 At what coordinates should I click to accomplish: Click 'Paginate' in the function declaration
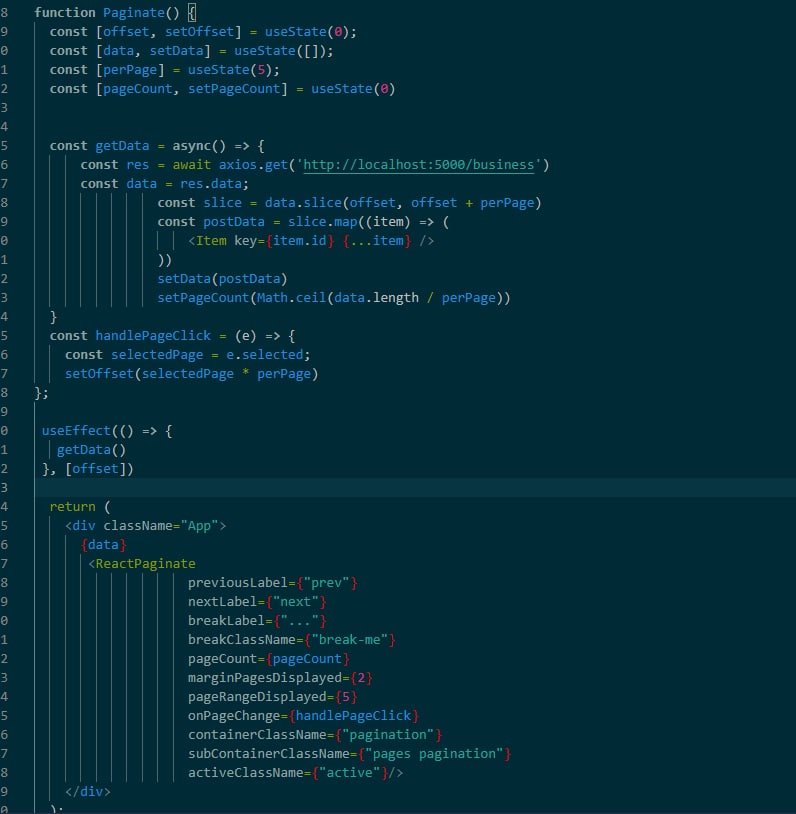click(x=133, y=13)
